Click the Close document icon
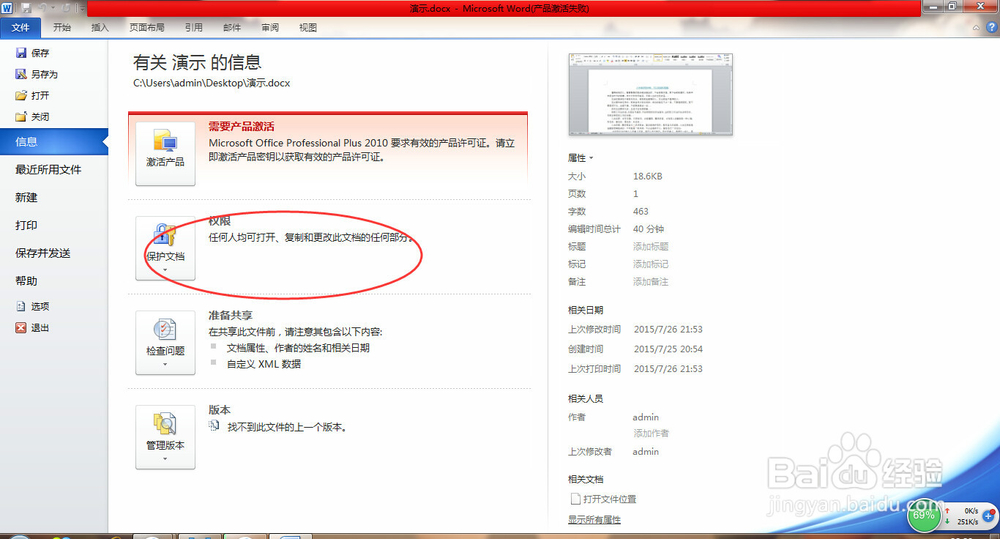Viewport: 1000px width, 539px height. [x=21, y=117]
